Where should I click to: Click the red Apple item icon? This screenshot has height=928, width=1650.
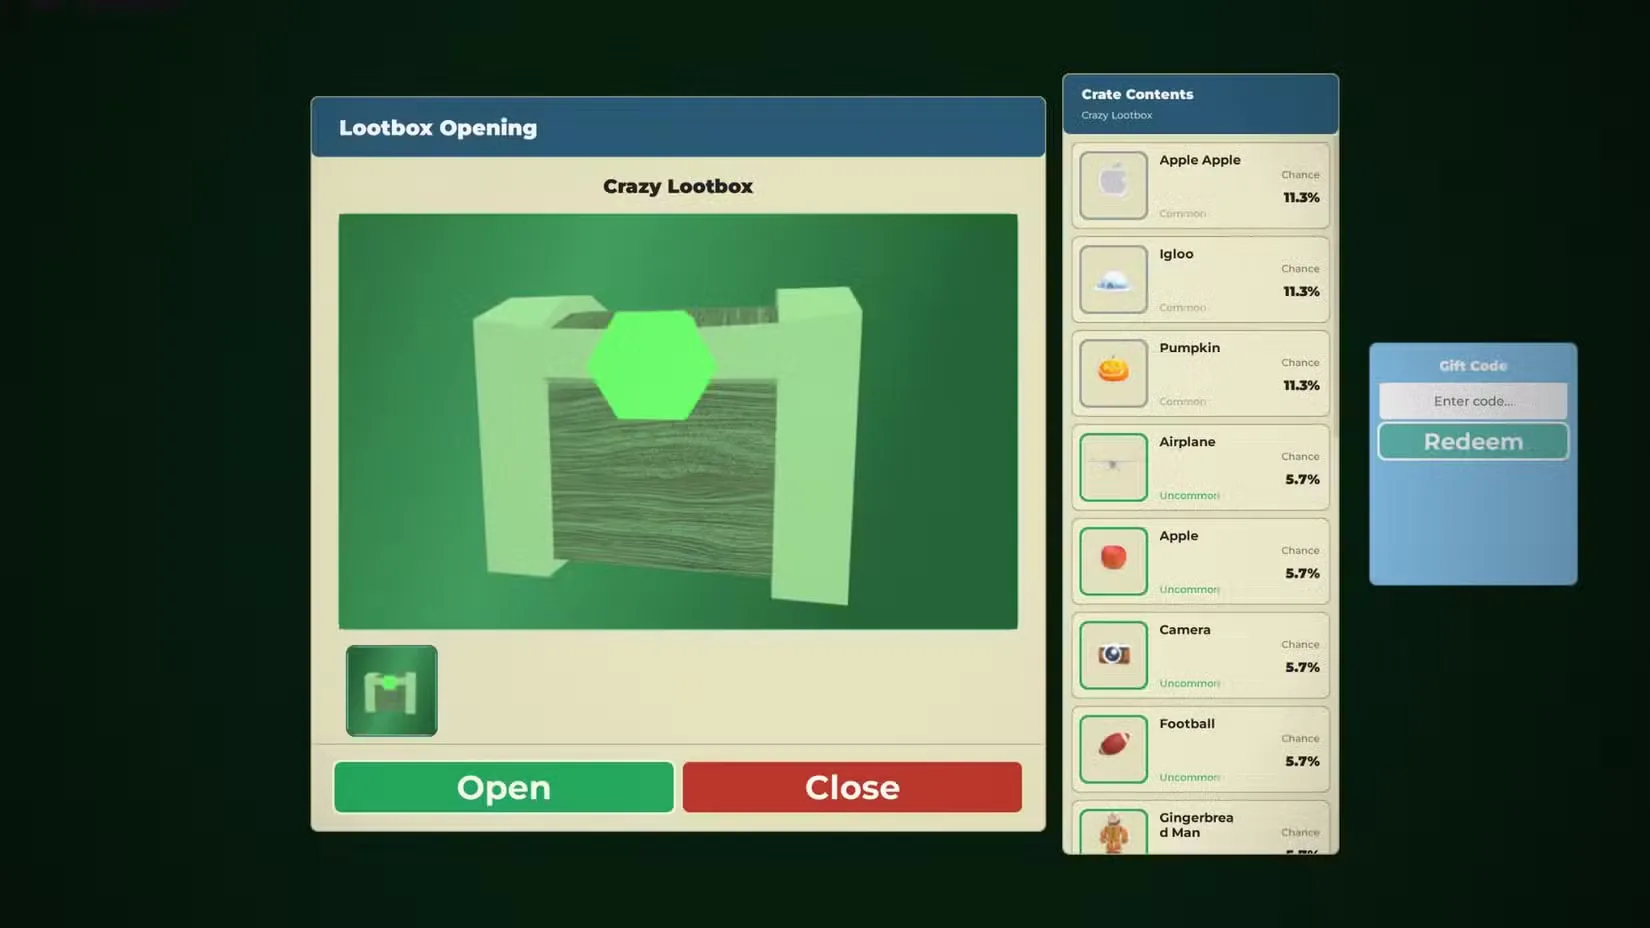click(1113, 562)
